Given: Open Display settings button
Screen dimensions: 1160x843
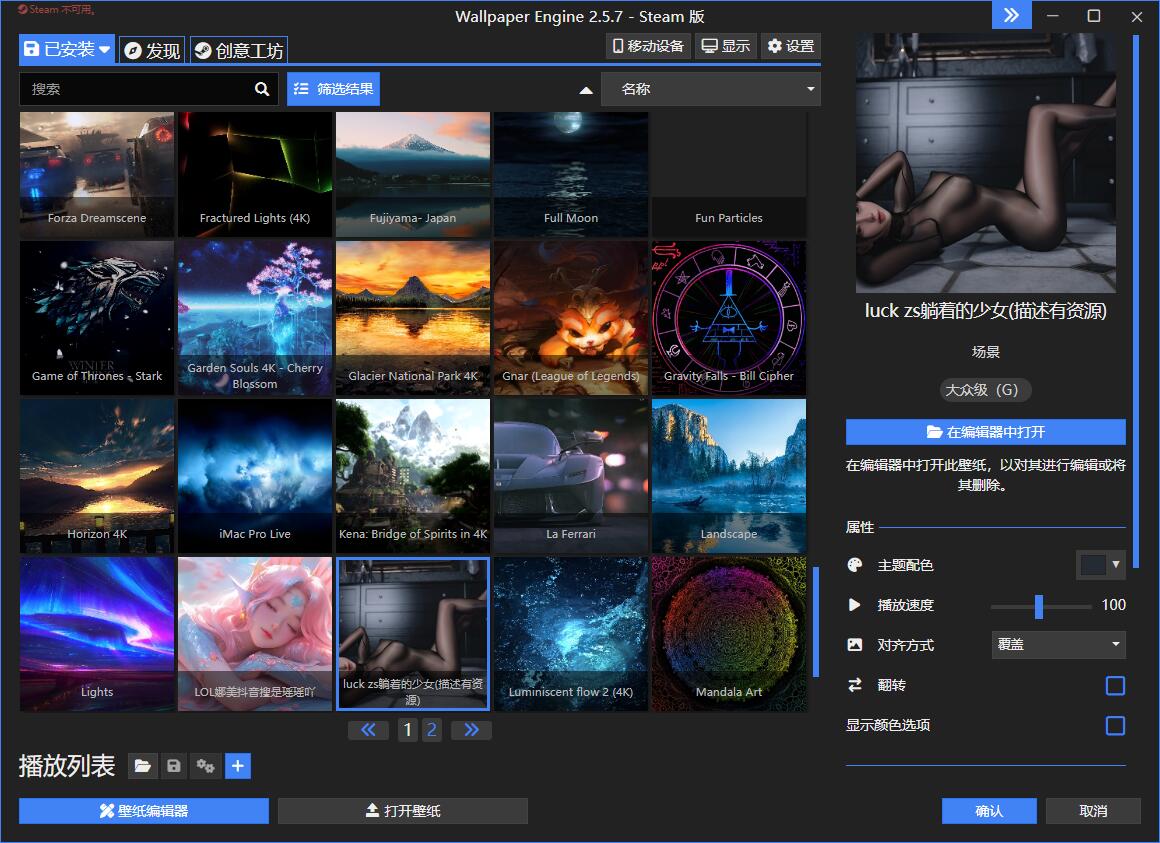Looking at the screenshot, I should pyautogui.click(x=726, y=47).
